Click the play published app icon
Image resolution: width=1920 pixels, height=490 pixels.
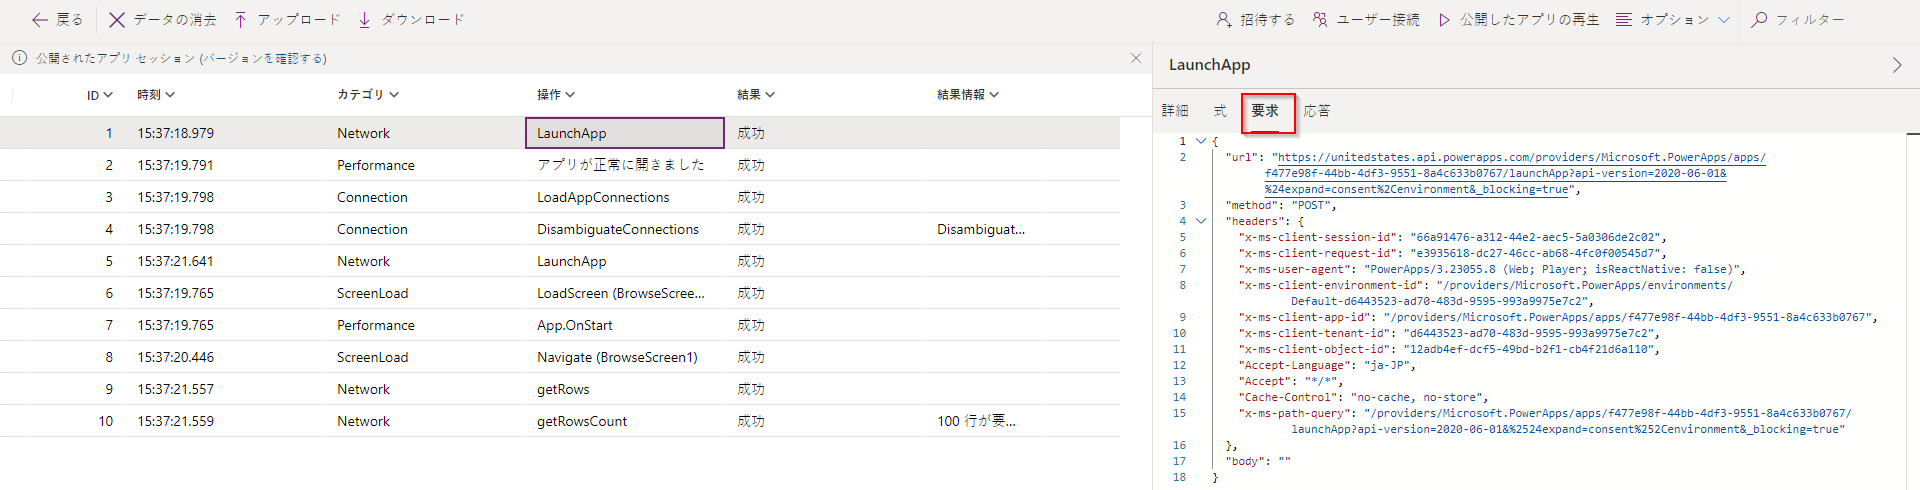pyautogui.click(x=1444, y=20)
